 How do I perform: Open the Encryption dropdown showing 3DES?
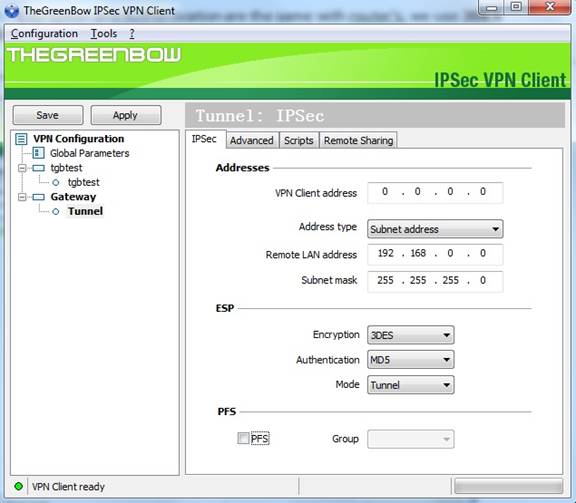click(x=411, y=335)
